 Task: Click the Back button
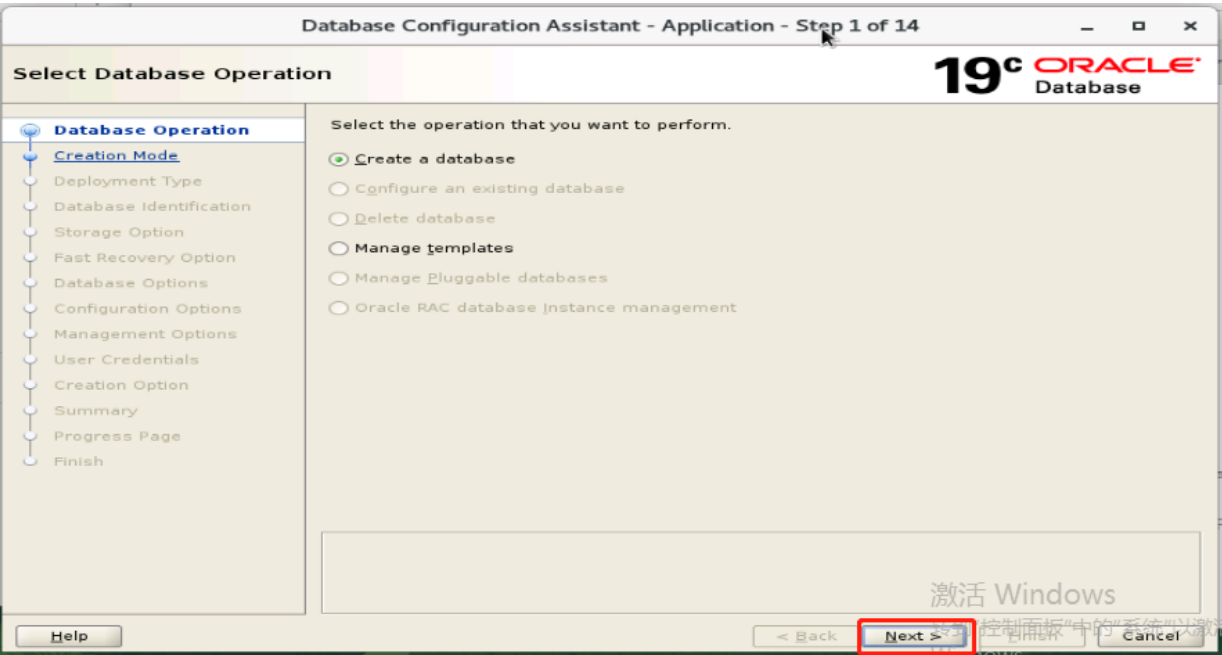(806, 636)
